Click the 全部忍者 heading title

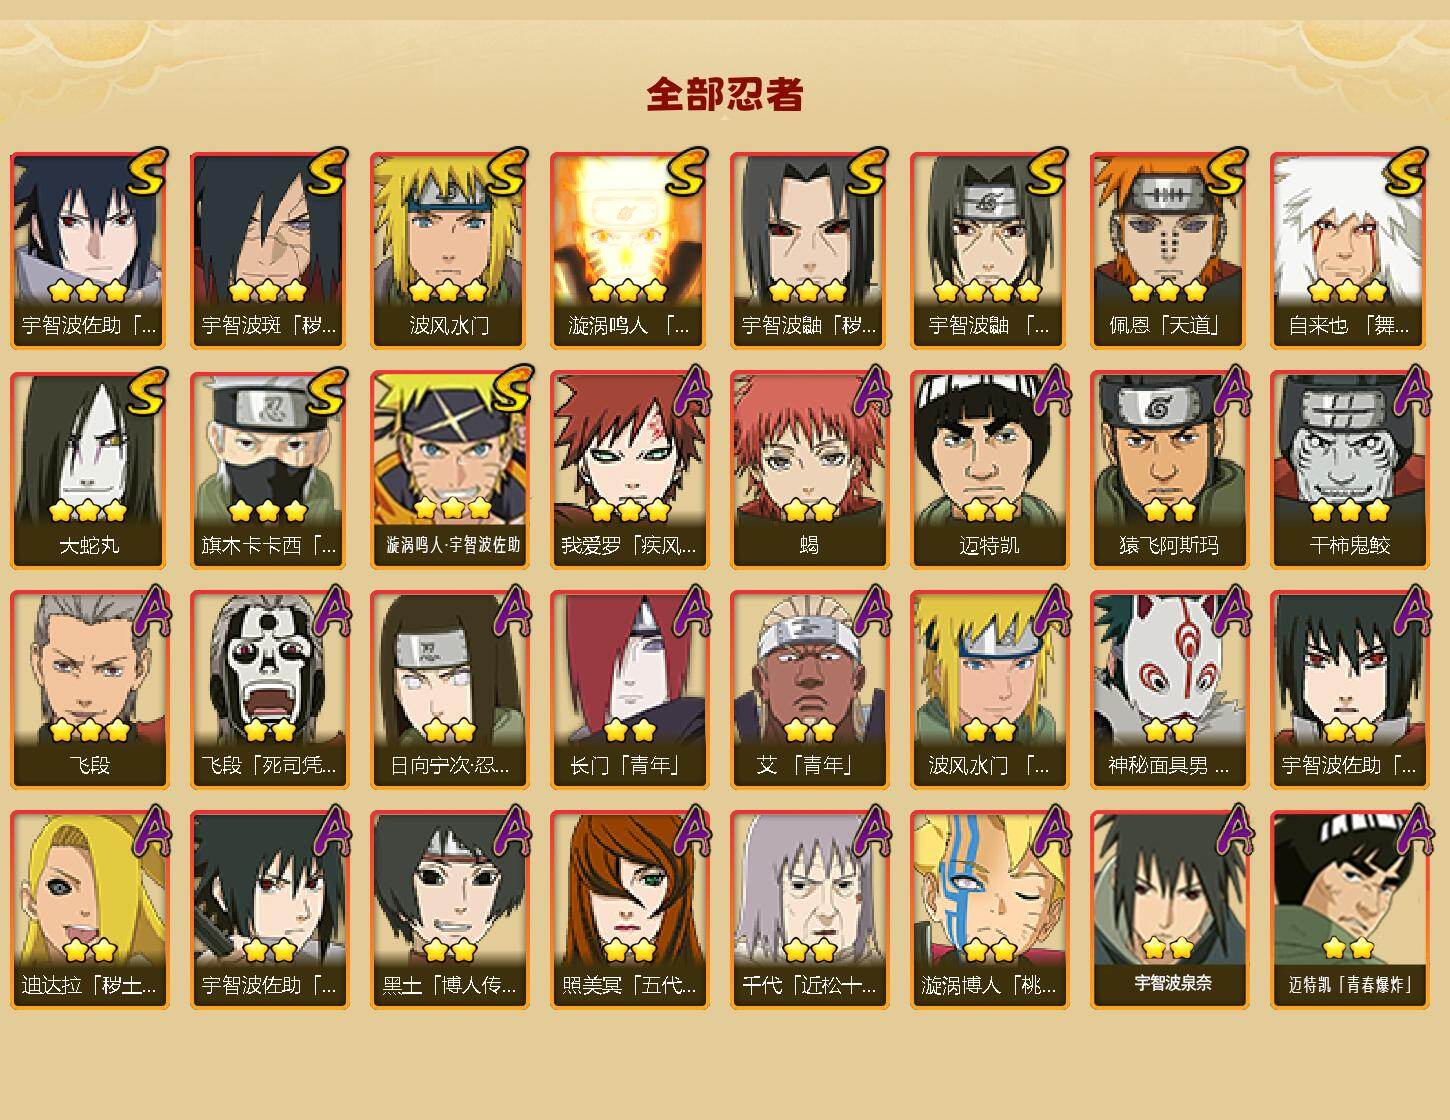point(725,94)
